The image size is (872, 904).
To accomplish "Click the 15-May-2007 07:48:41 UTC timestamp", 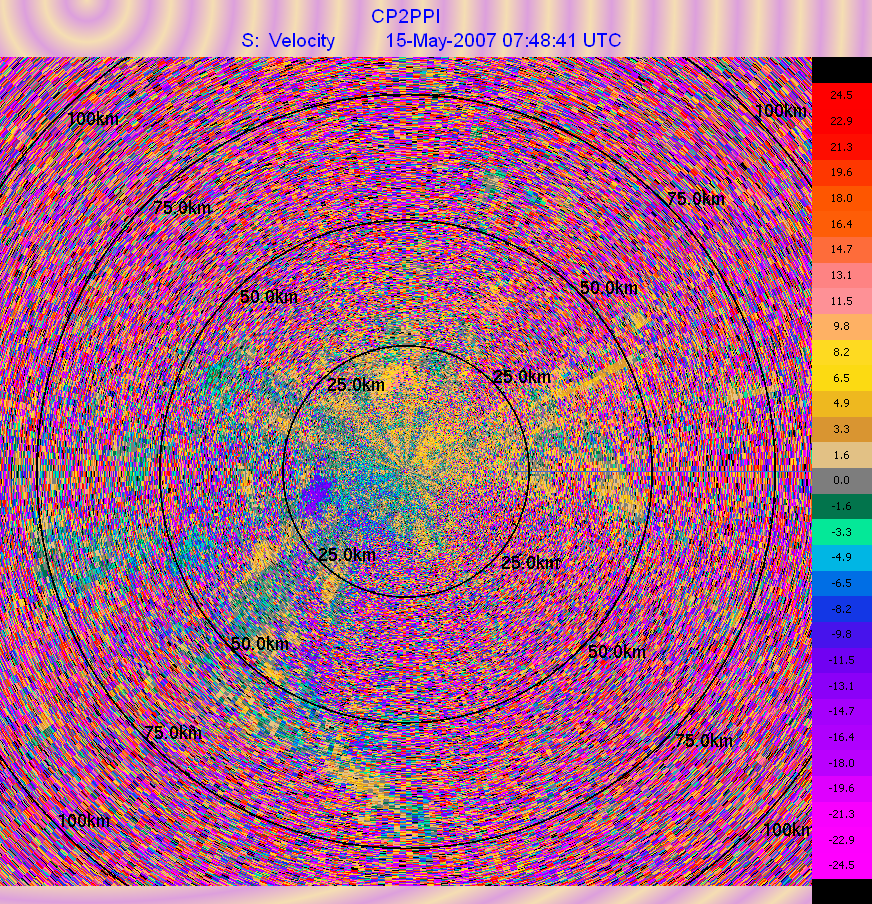I will 503,41.
